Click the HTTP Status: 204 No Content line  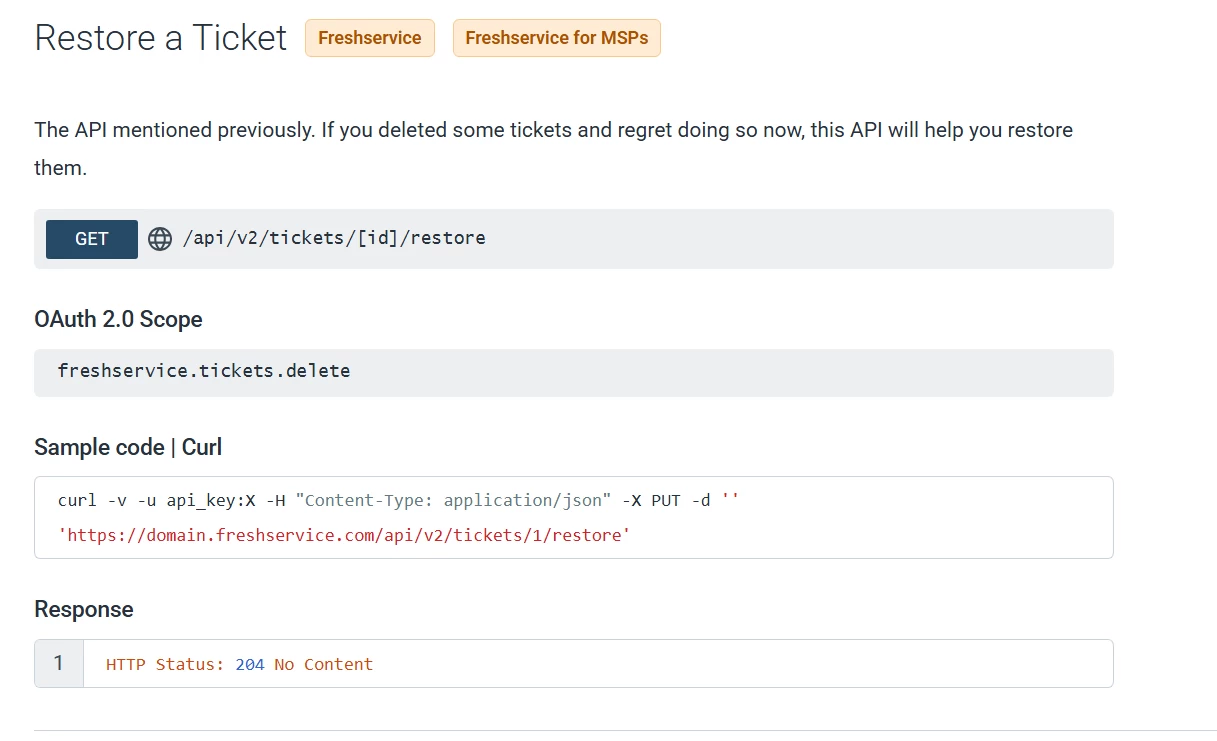tap(239, 664)
